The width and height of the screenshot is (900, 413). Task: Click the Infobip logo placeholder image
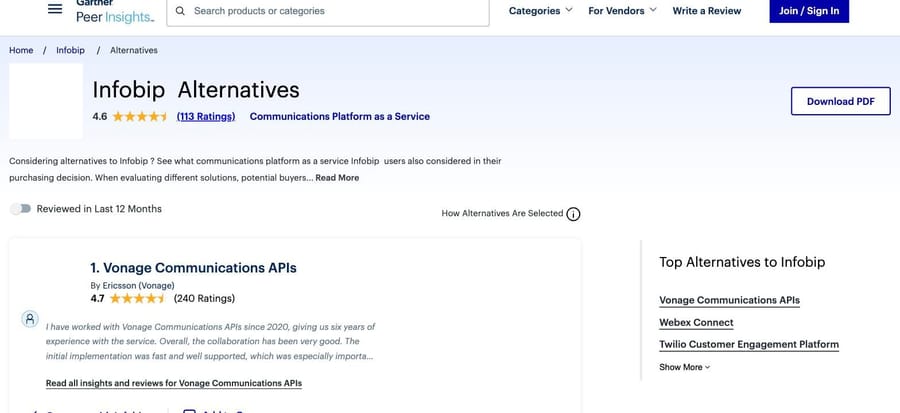(46, 101)
